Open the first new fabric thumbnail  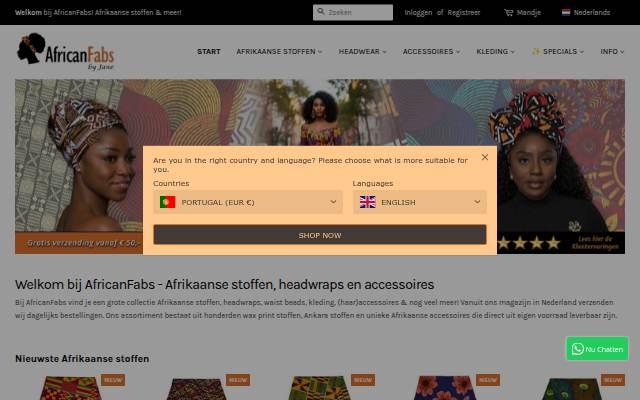pos(71,388)
